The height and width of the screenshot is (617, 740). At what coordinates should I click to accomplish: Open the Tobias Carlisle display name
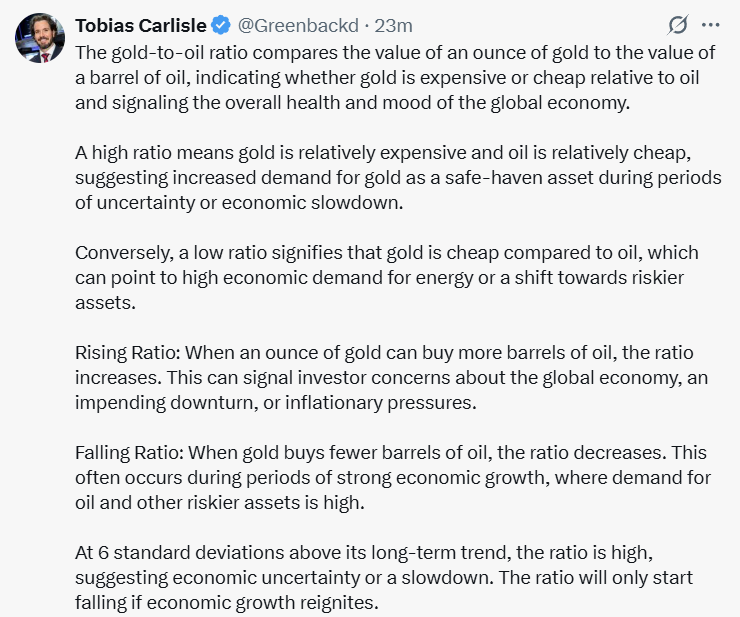click(x=138, y=24)
